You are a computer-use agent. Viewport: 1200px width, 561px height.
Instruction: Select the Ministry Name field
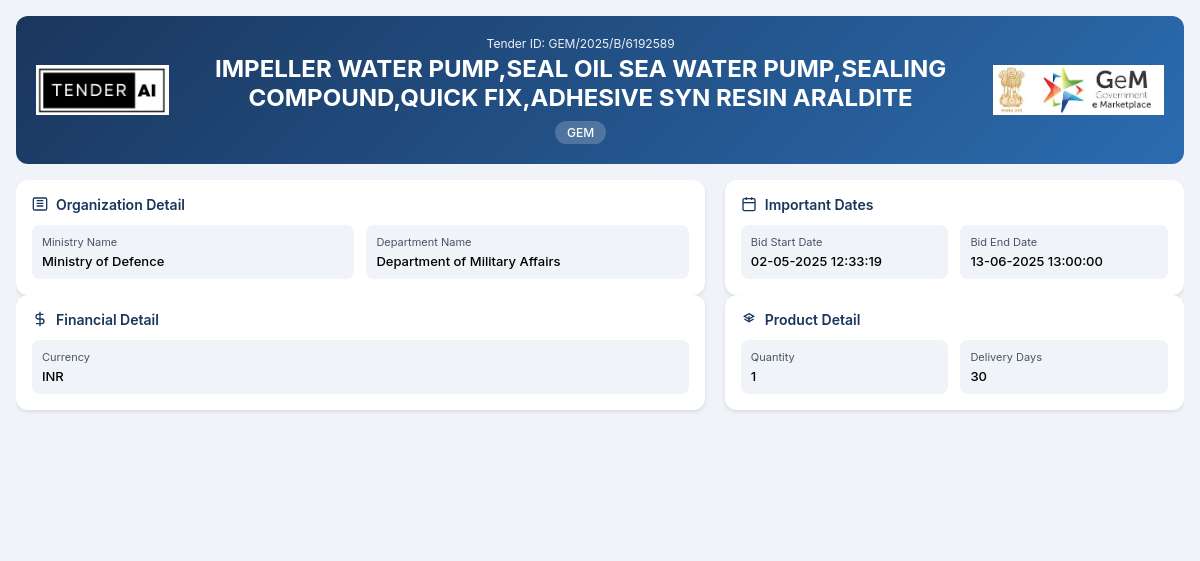pos(193,252)
